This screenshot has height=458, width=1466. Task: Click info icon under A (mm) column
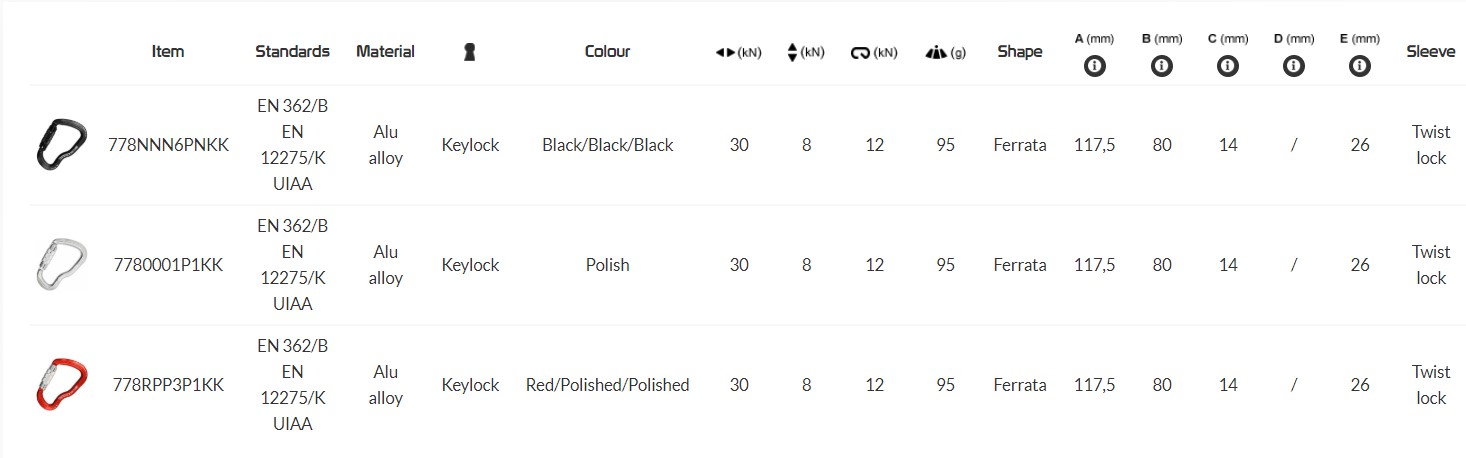(x=1094, y=67)
